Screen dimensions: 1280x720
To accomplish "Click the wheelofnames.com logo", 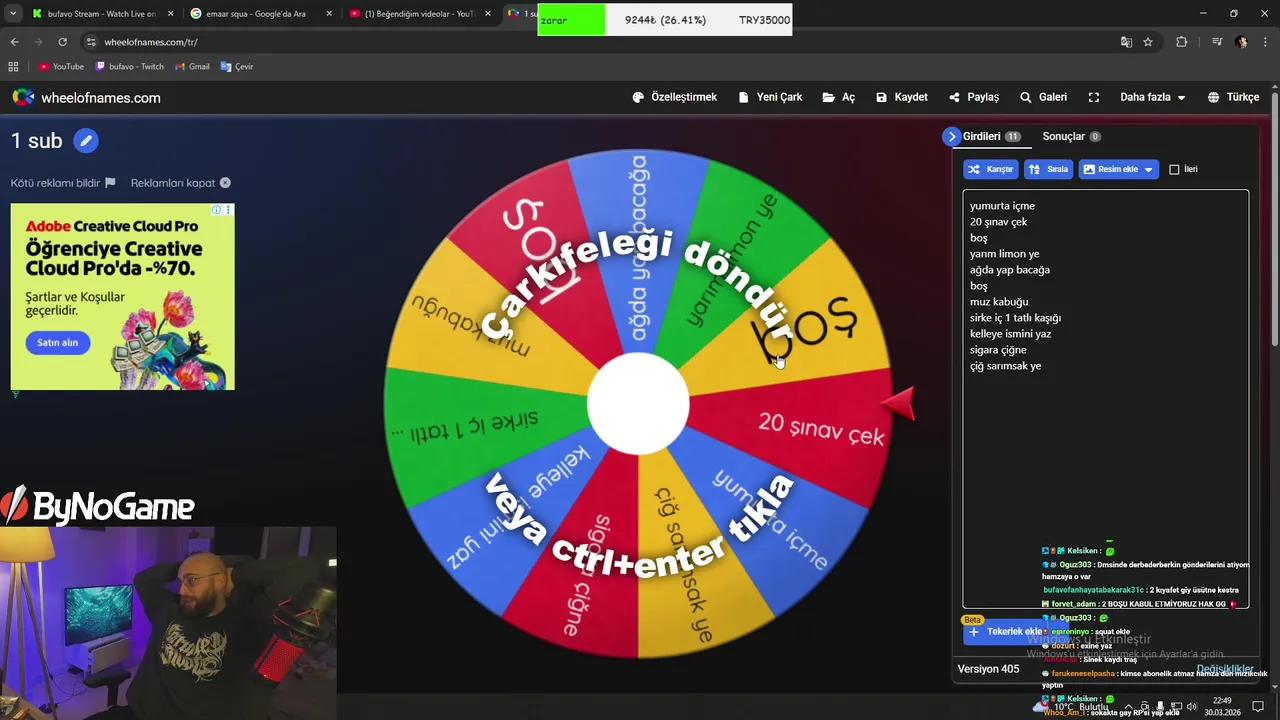I will 86,97.
